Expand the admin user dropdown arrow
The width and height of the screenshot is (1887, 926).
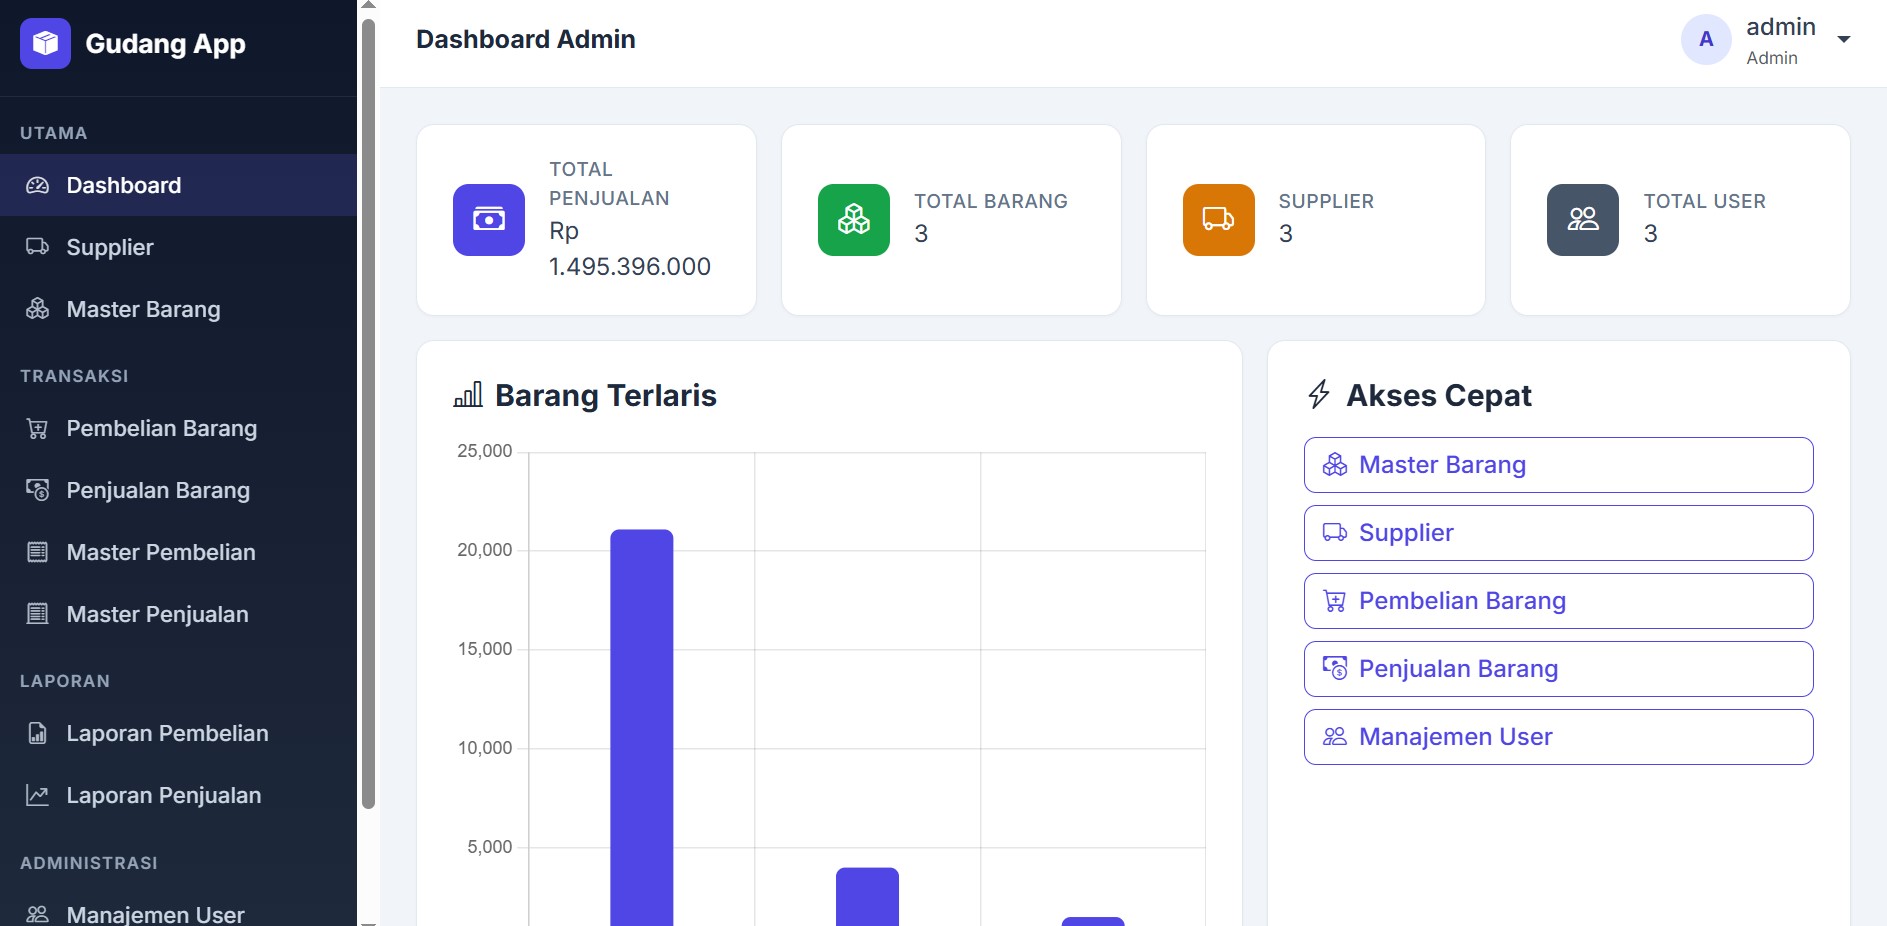tap(1844, 40)
